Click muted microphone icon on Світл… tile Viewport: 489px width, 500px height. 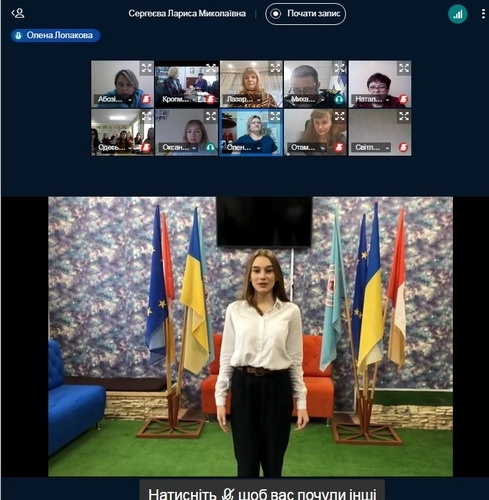[403, 147]
